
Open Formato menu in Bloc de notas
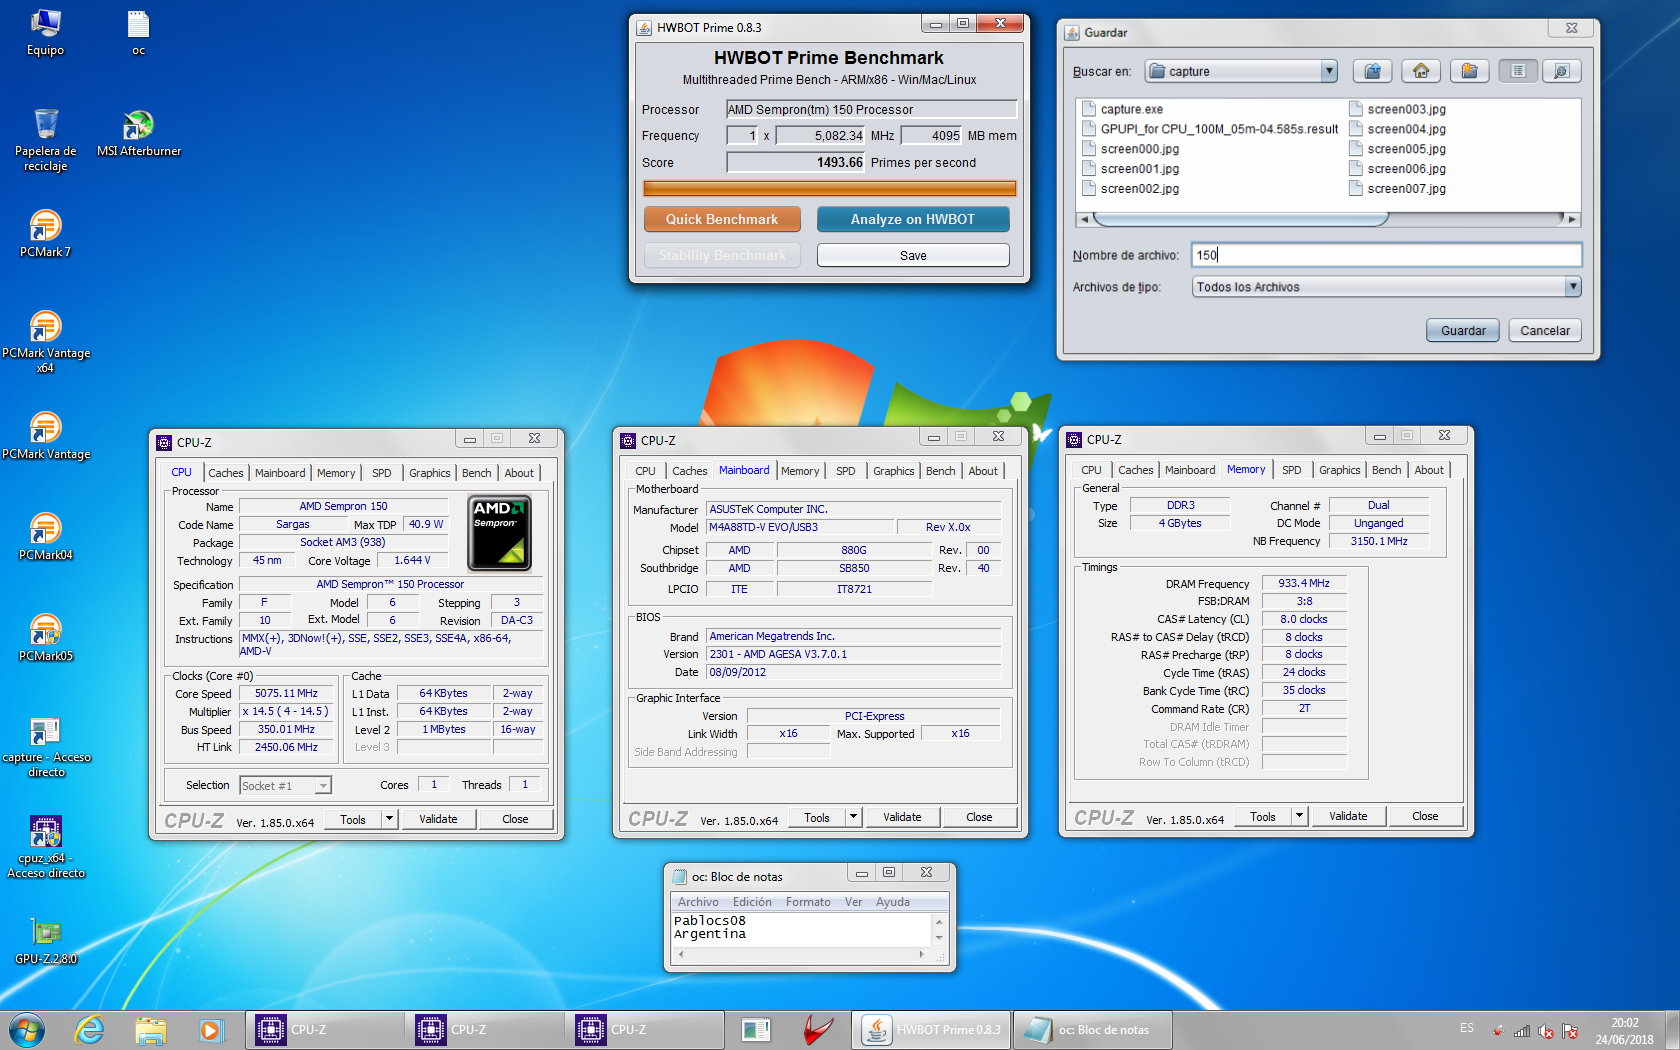[x=808, y=902]
